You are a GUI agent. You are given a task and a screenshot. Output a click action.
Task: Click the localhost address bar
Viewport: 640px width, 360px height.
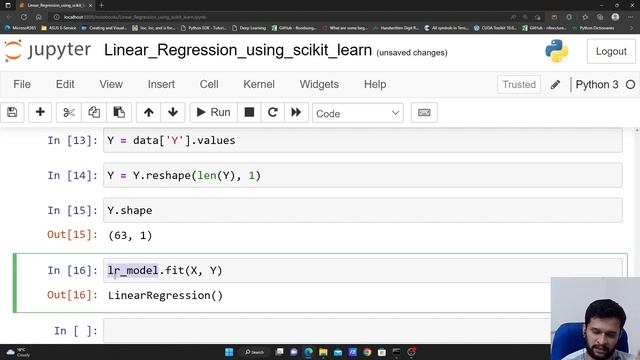[x=282, y=17]
